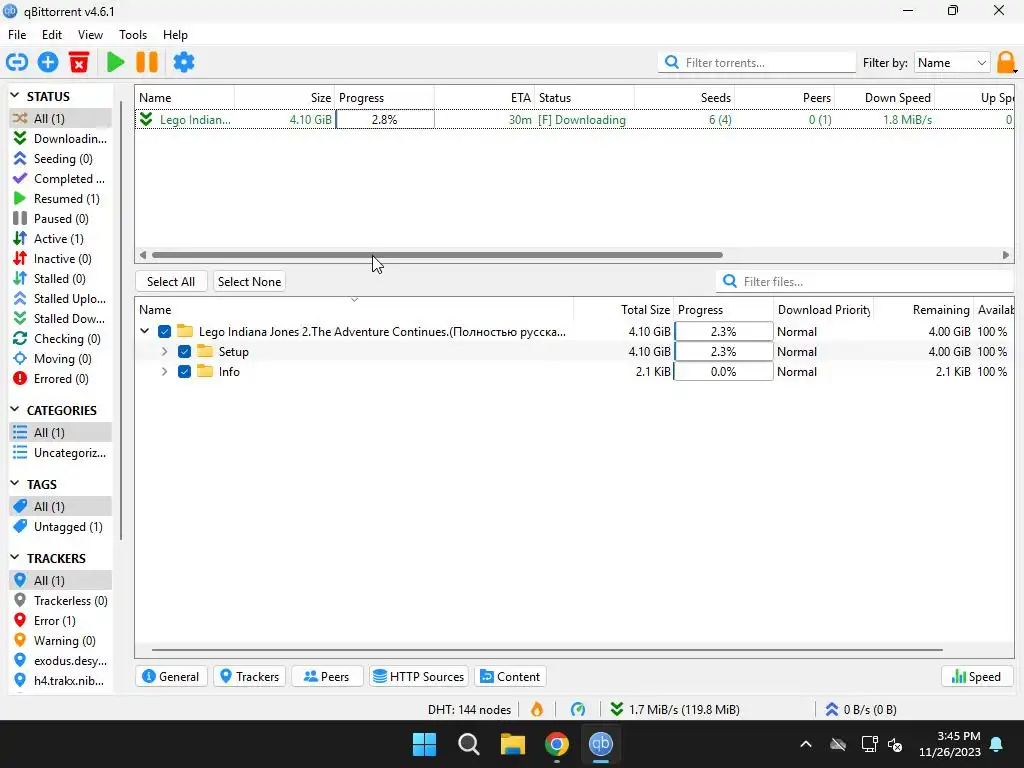Click the Add torrent link icon
The width and height of the screenshot is (1024, 768).
click(17, 62)
